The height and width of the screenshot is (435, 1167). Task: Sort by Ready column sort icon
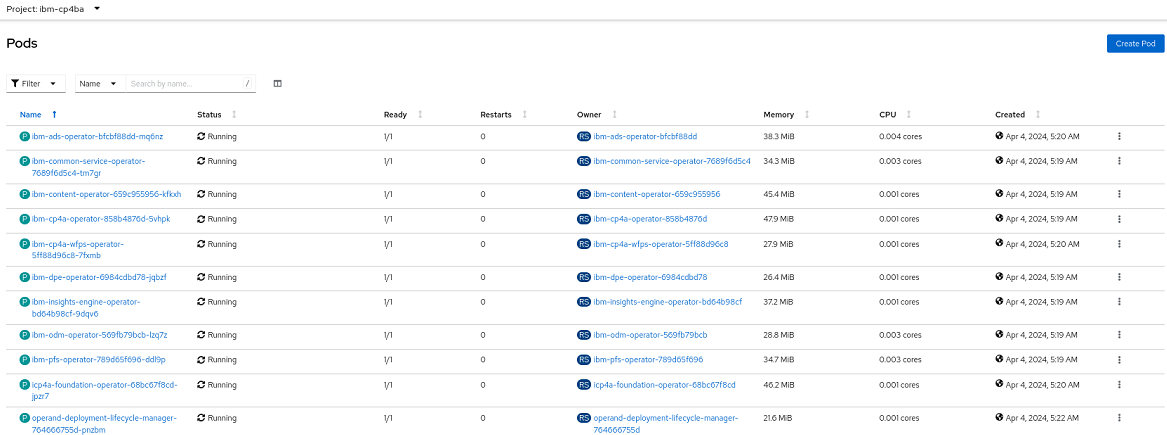click(420, 115)
